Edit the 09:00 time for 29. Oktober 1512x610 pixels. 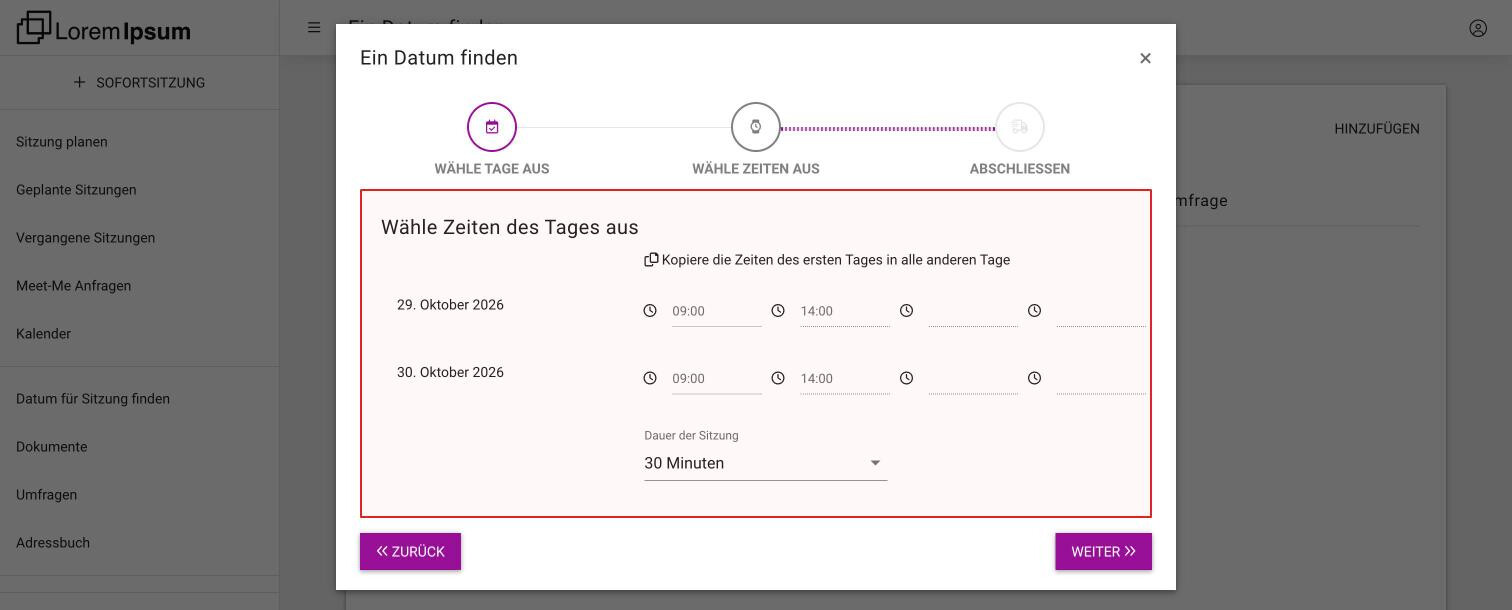coord(717,311)
